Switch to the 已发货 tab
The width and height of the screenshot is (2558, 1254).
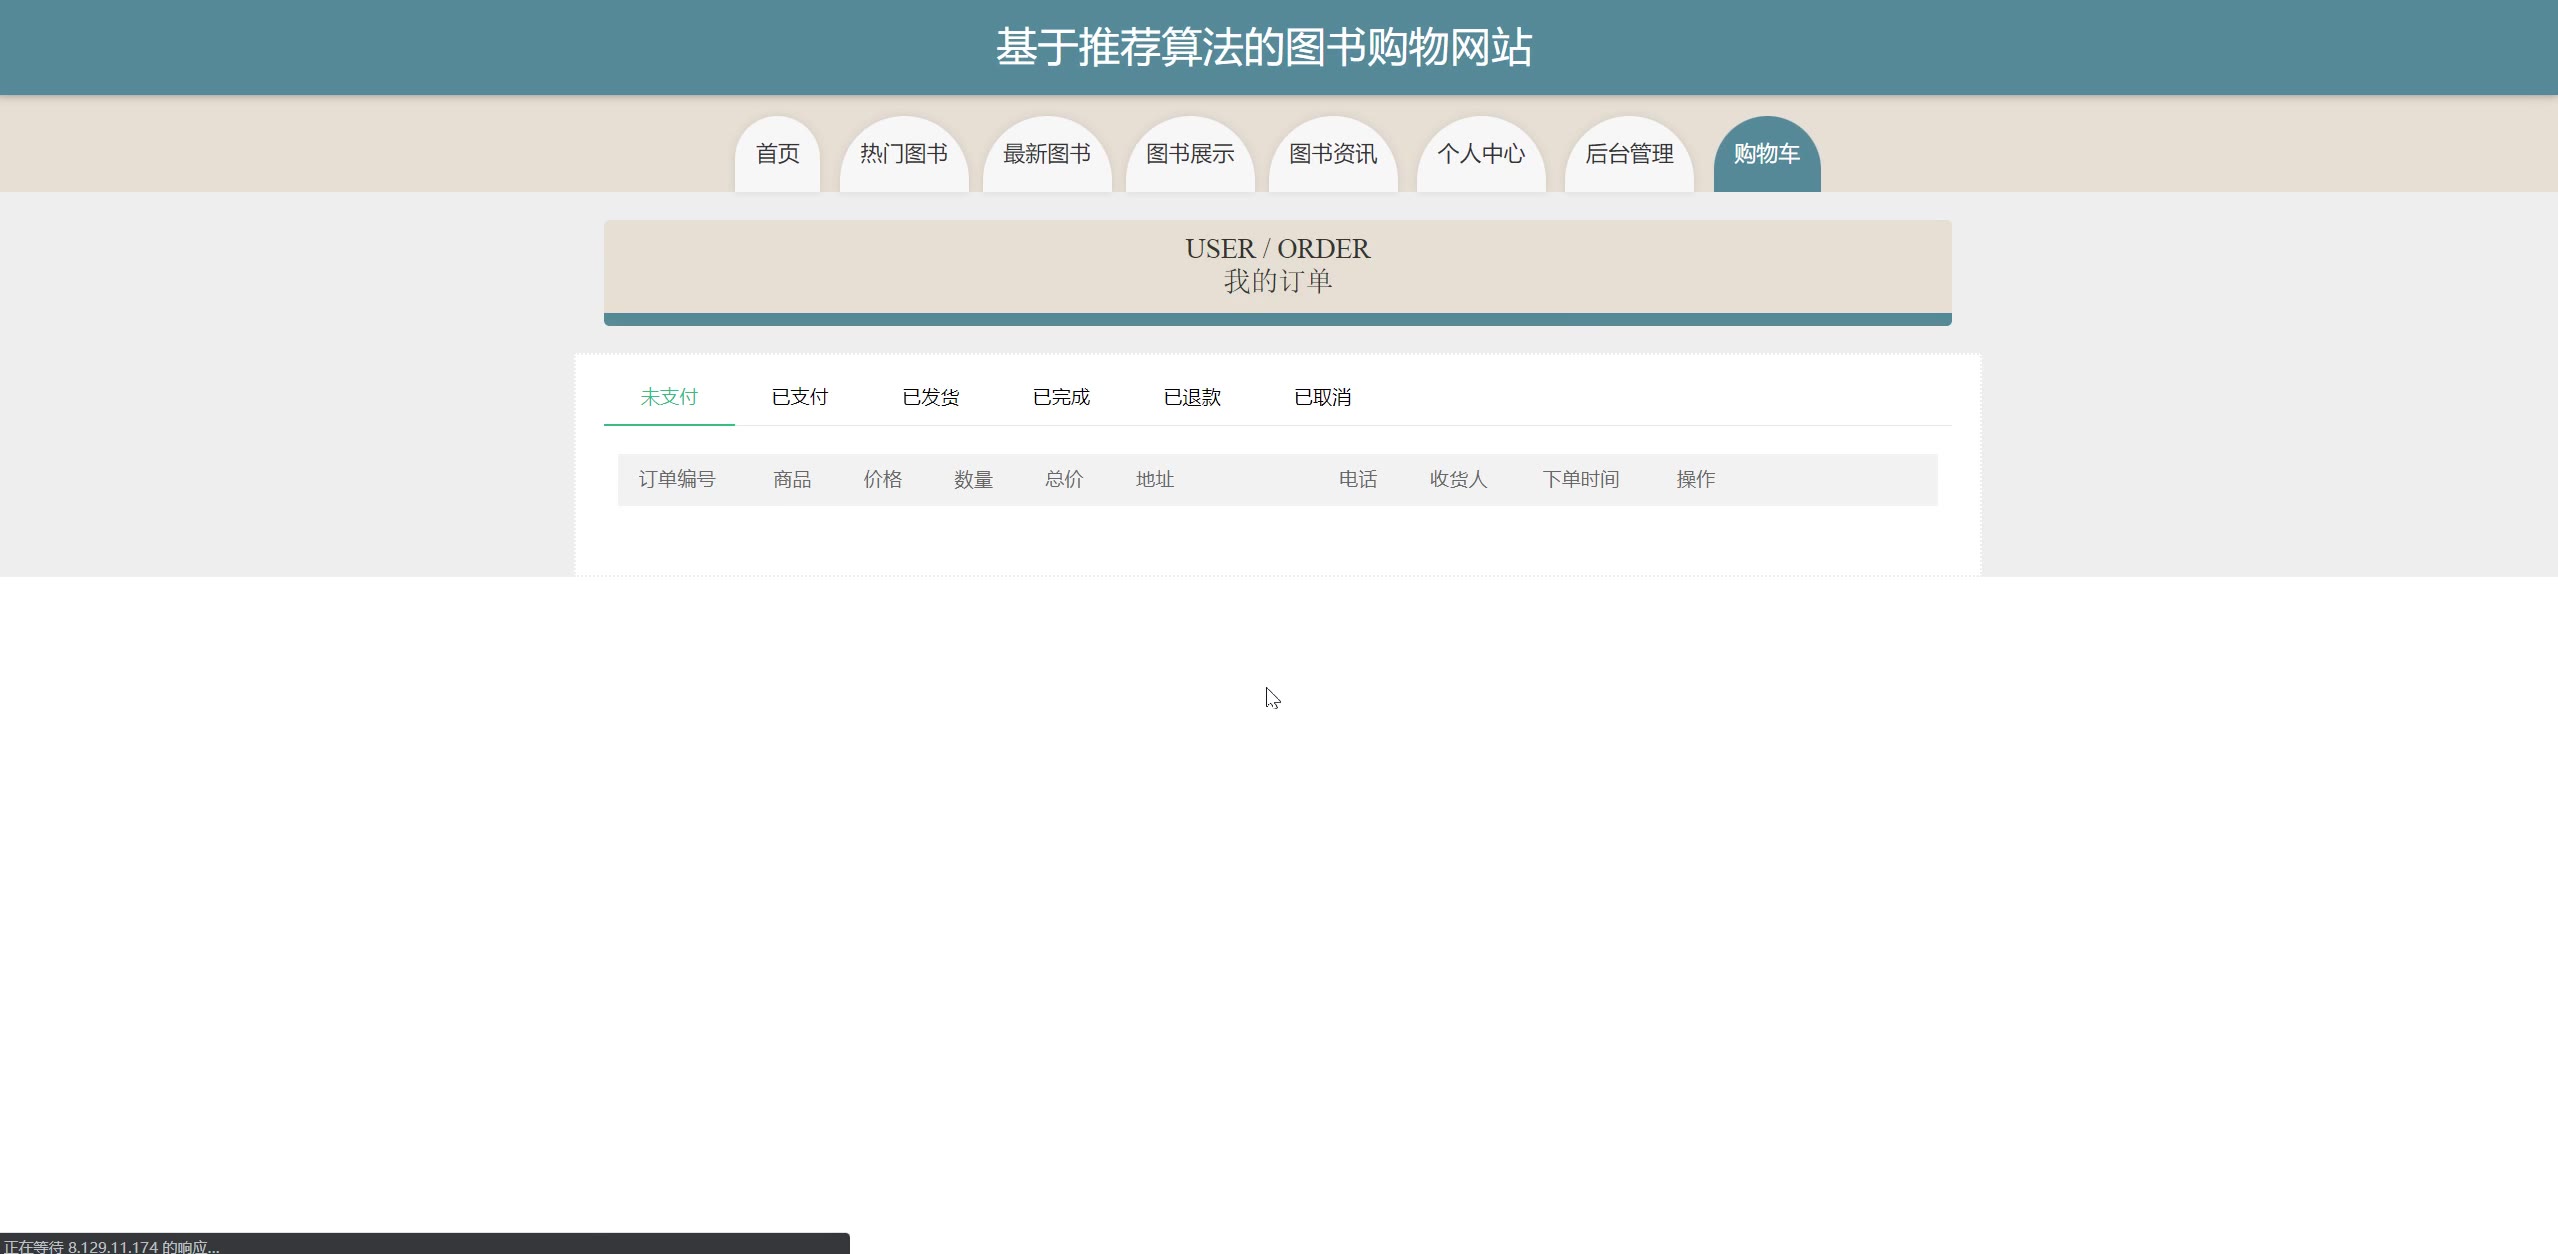coord(930,397)
